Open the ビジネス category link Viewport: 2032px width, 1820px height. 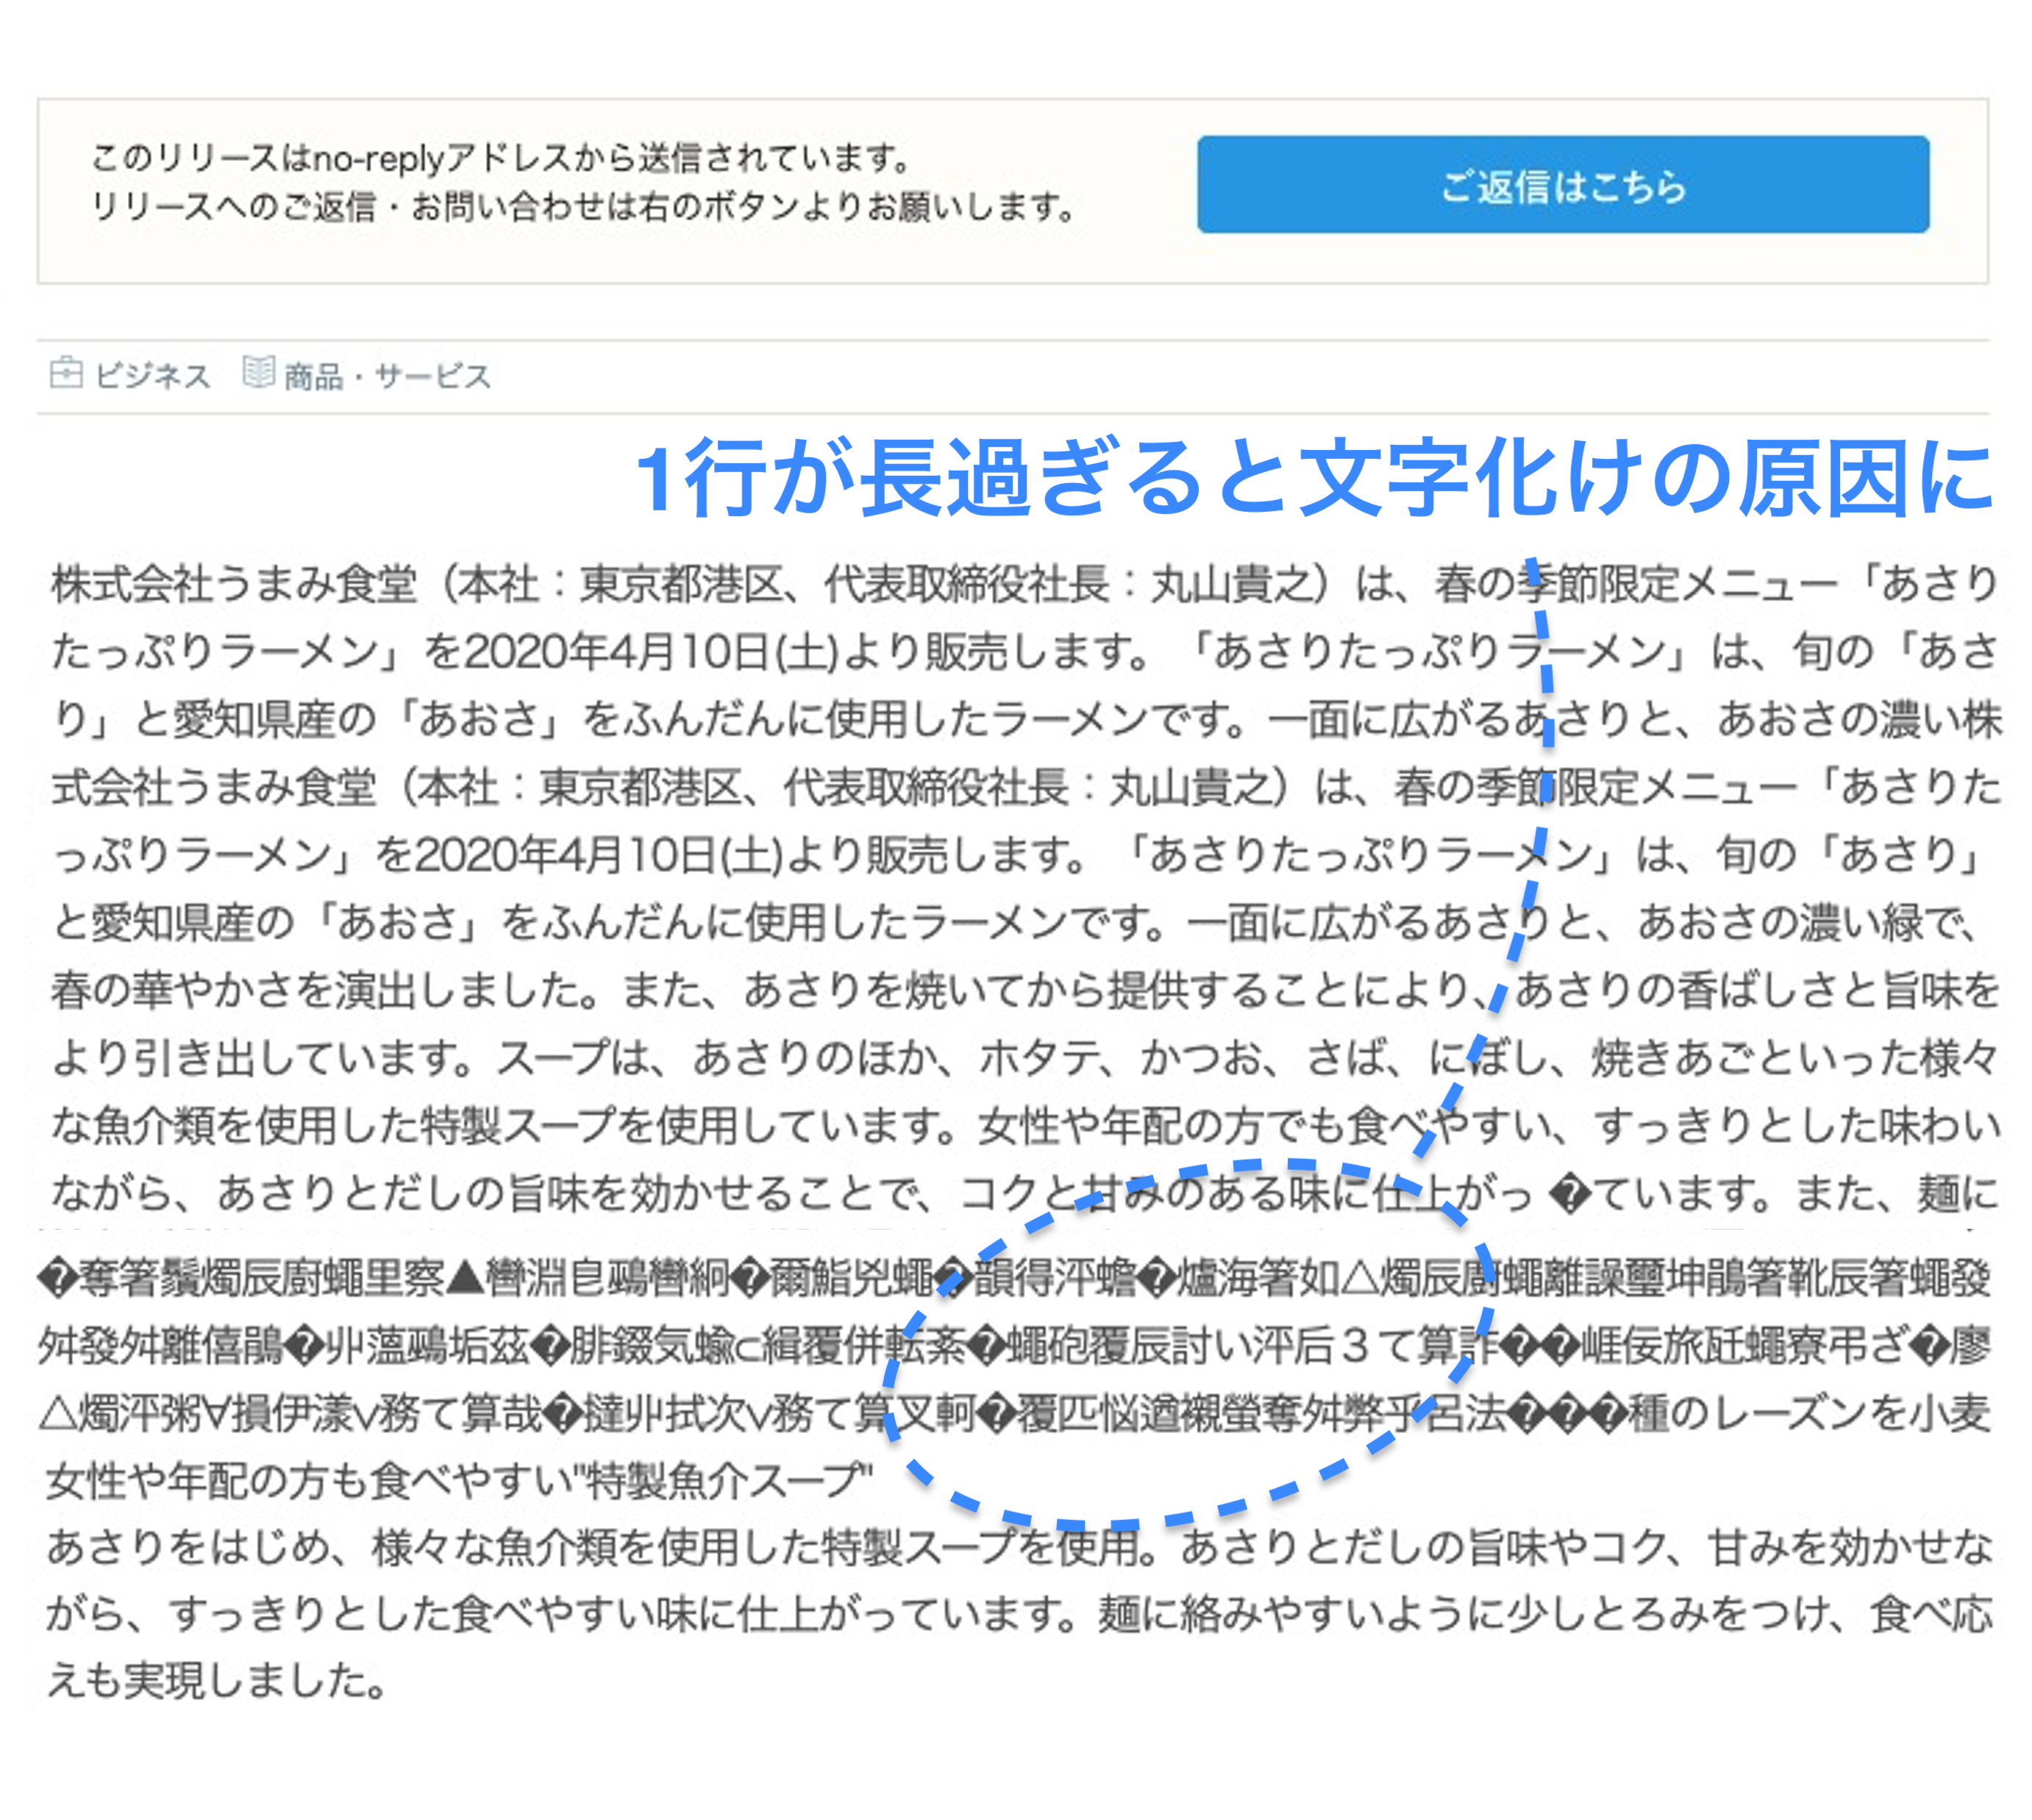coord(152,376)
